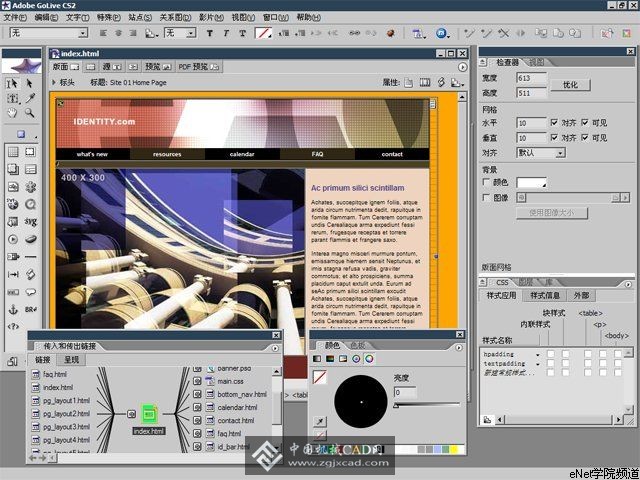Click the contact nav link in page
Screen dimensions: 640x480
[x=392, y=154]
